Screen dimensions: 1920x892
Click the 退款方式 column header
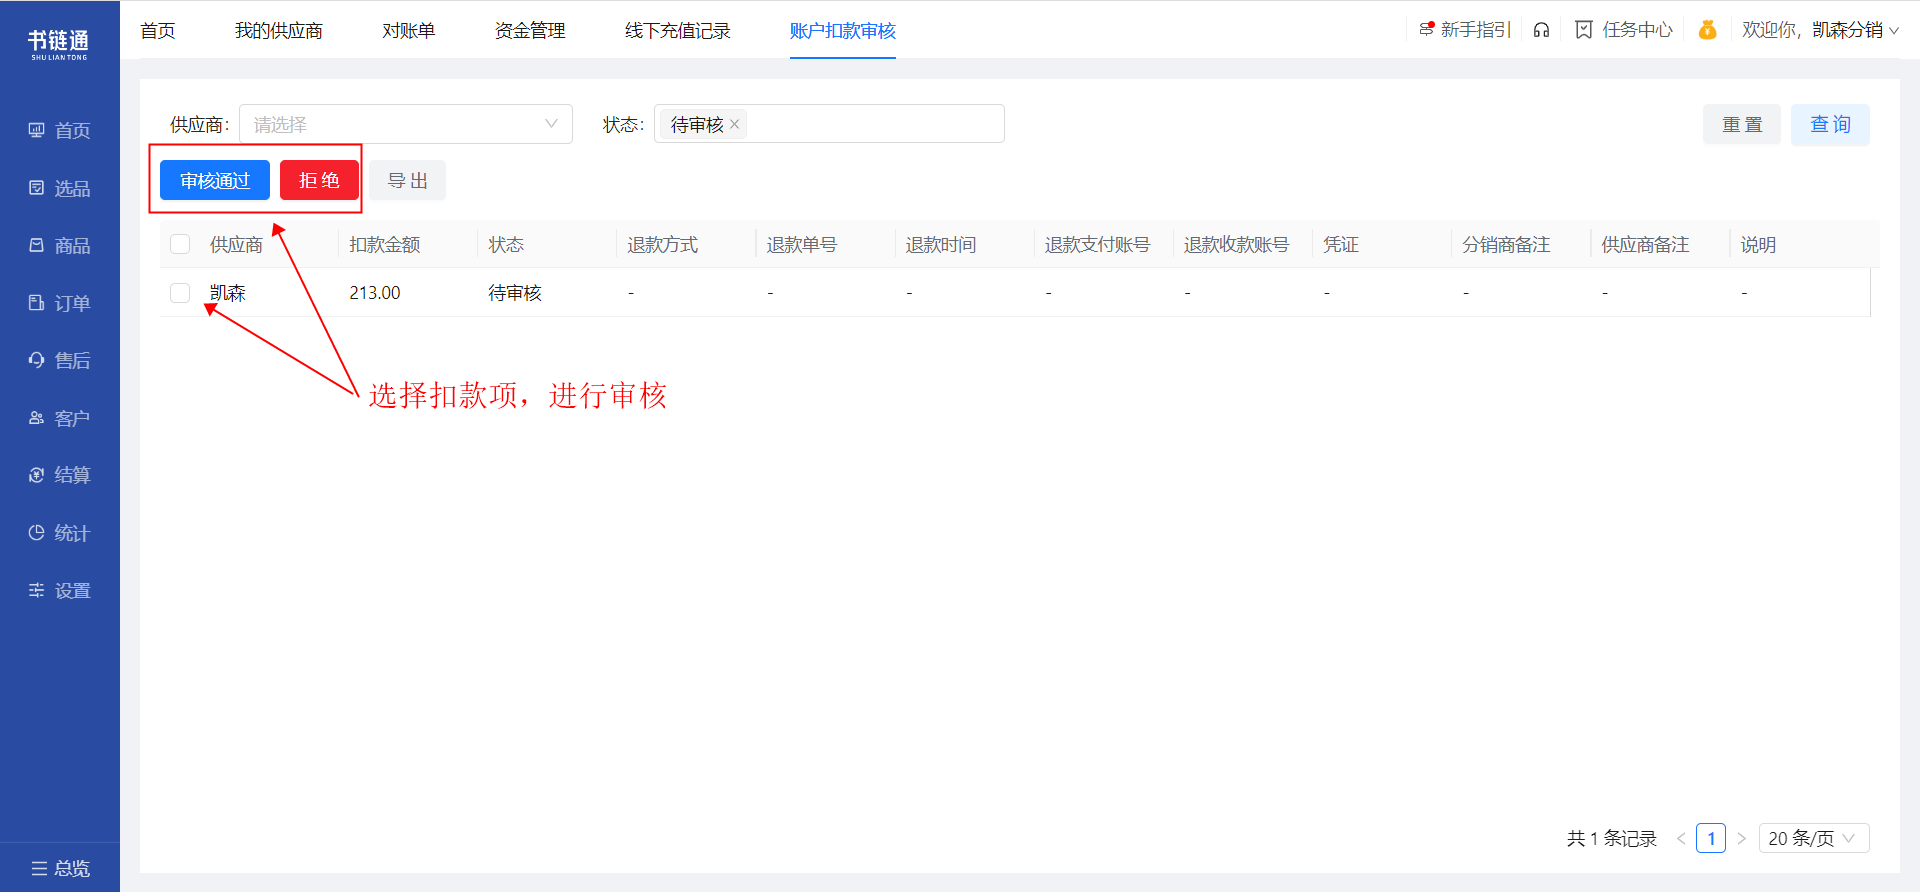coord(663,244)
